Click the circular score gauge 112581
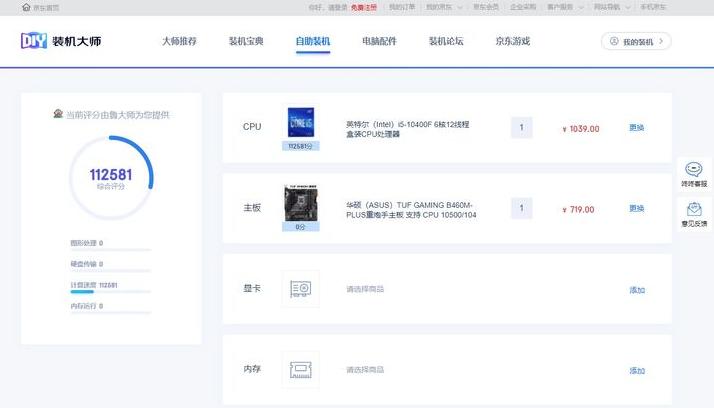Viewport: 714px width, 408px height. [x=111, y=178]
